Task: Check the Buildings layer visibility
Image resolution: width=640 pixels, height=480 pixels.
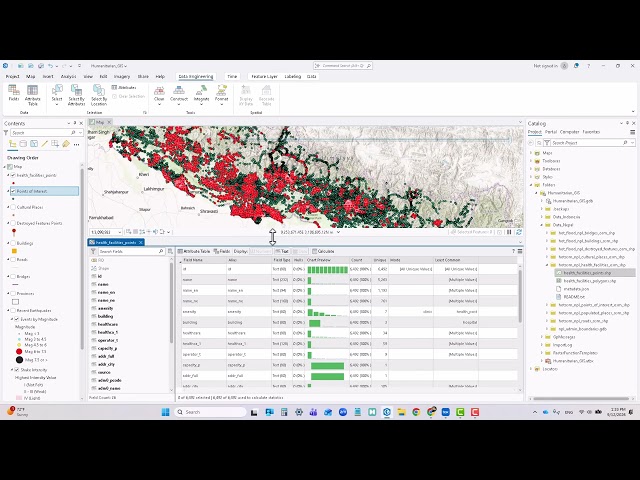Action: point(13,243)
